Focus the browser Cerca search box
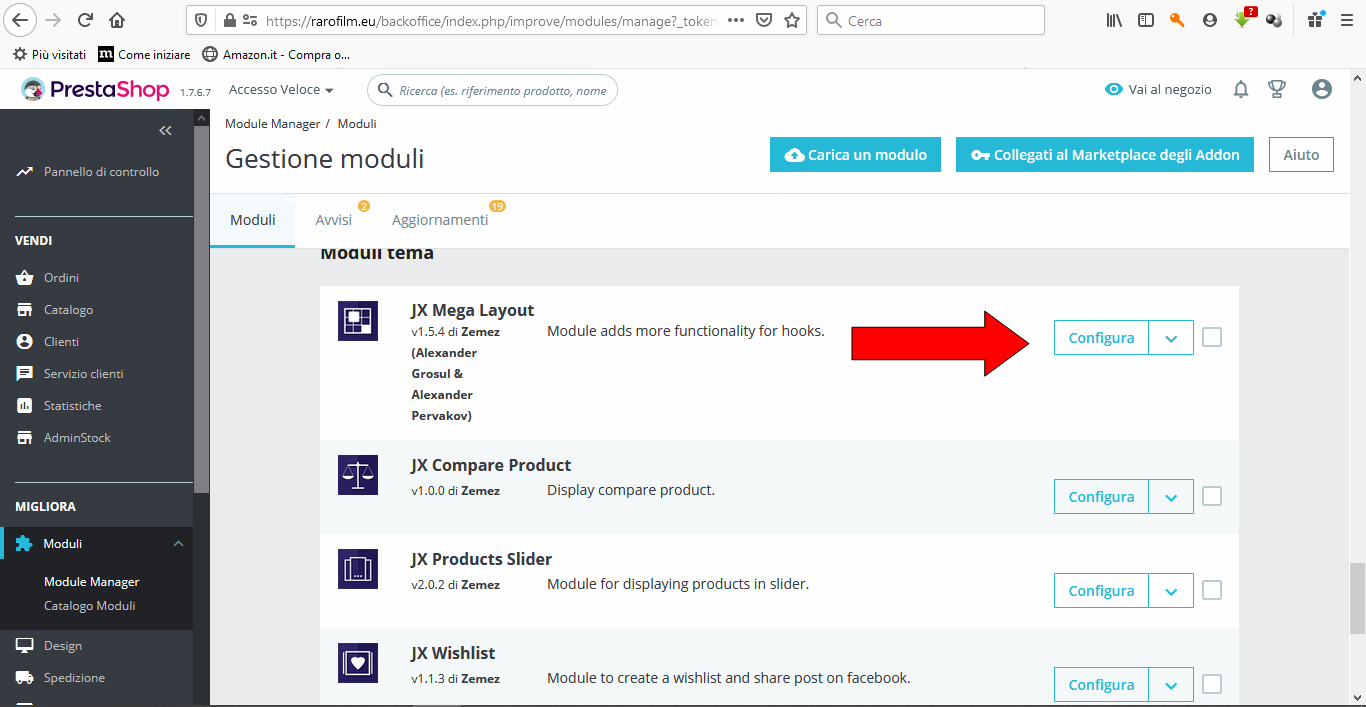The width and height of the screenshot is (1366, 707). coord(930,20)
